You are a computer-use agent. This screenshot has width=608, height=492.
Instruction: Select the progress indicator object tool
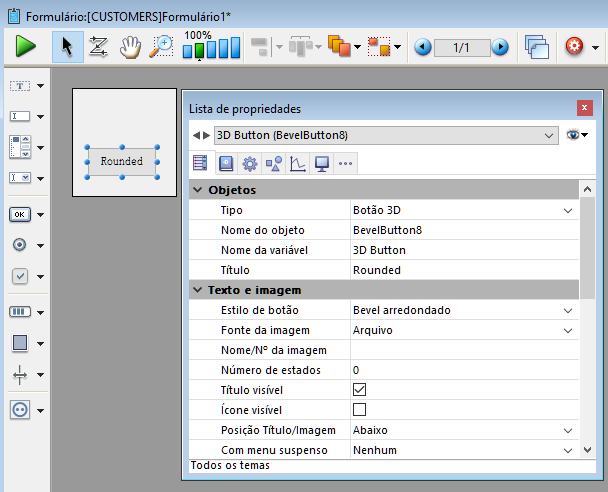tap(20, 311)
